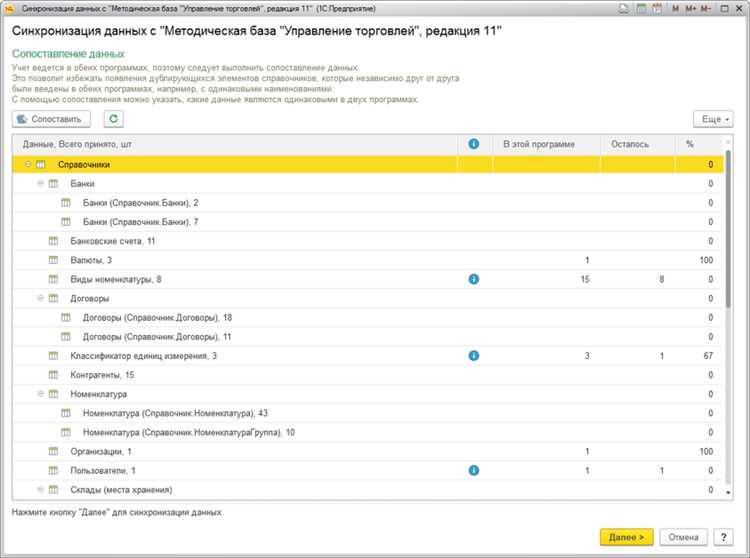Click table icon of Классификатор единиц измерения row
Viewport: 750px width, 558px height.
point(53,356)
